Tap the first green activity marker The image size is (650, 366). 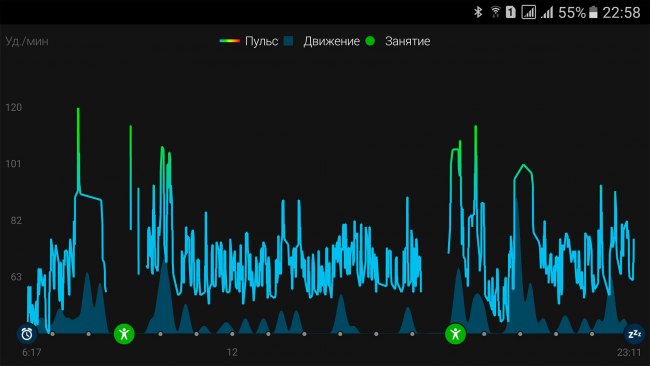[124, 334]
